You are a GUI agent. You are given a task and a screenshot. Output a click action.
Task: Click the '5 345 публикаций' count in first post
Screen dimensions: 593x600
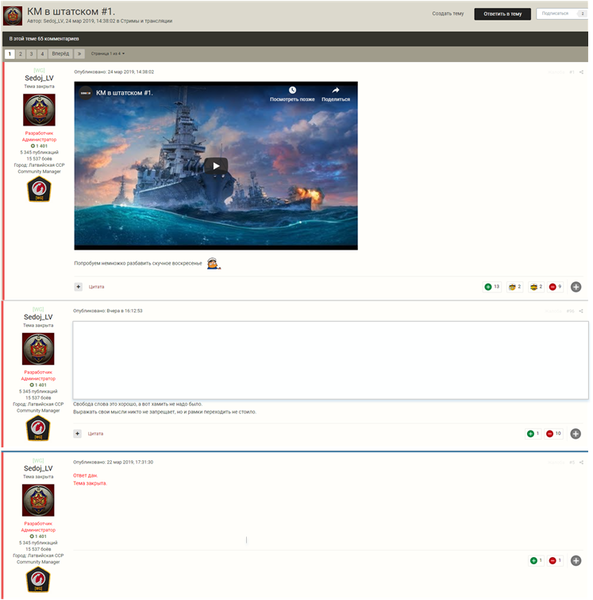click(39, 152)
